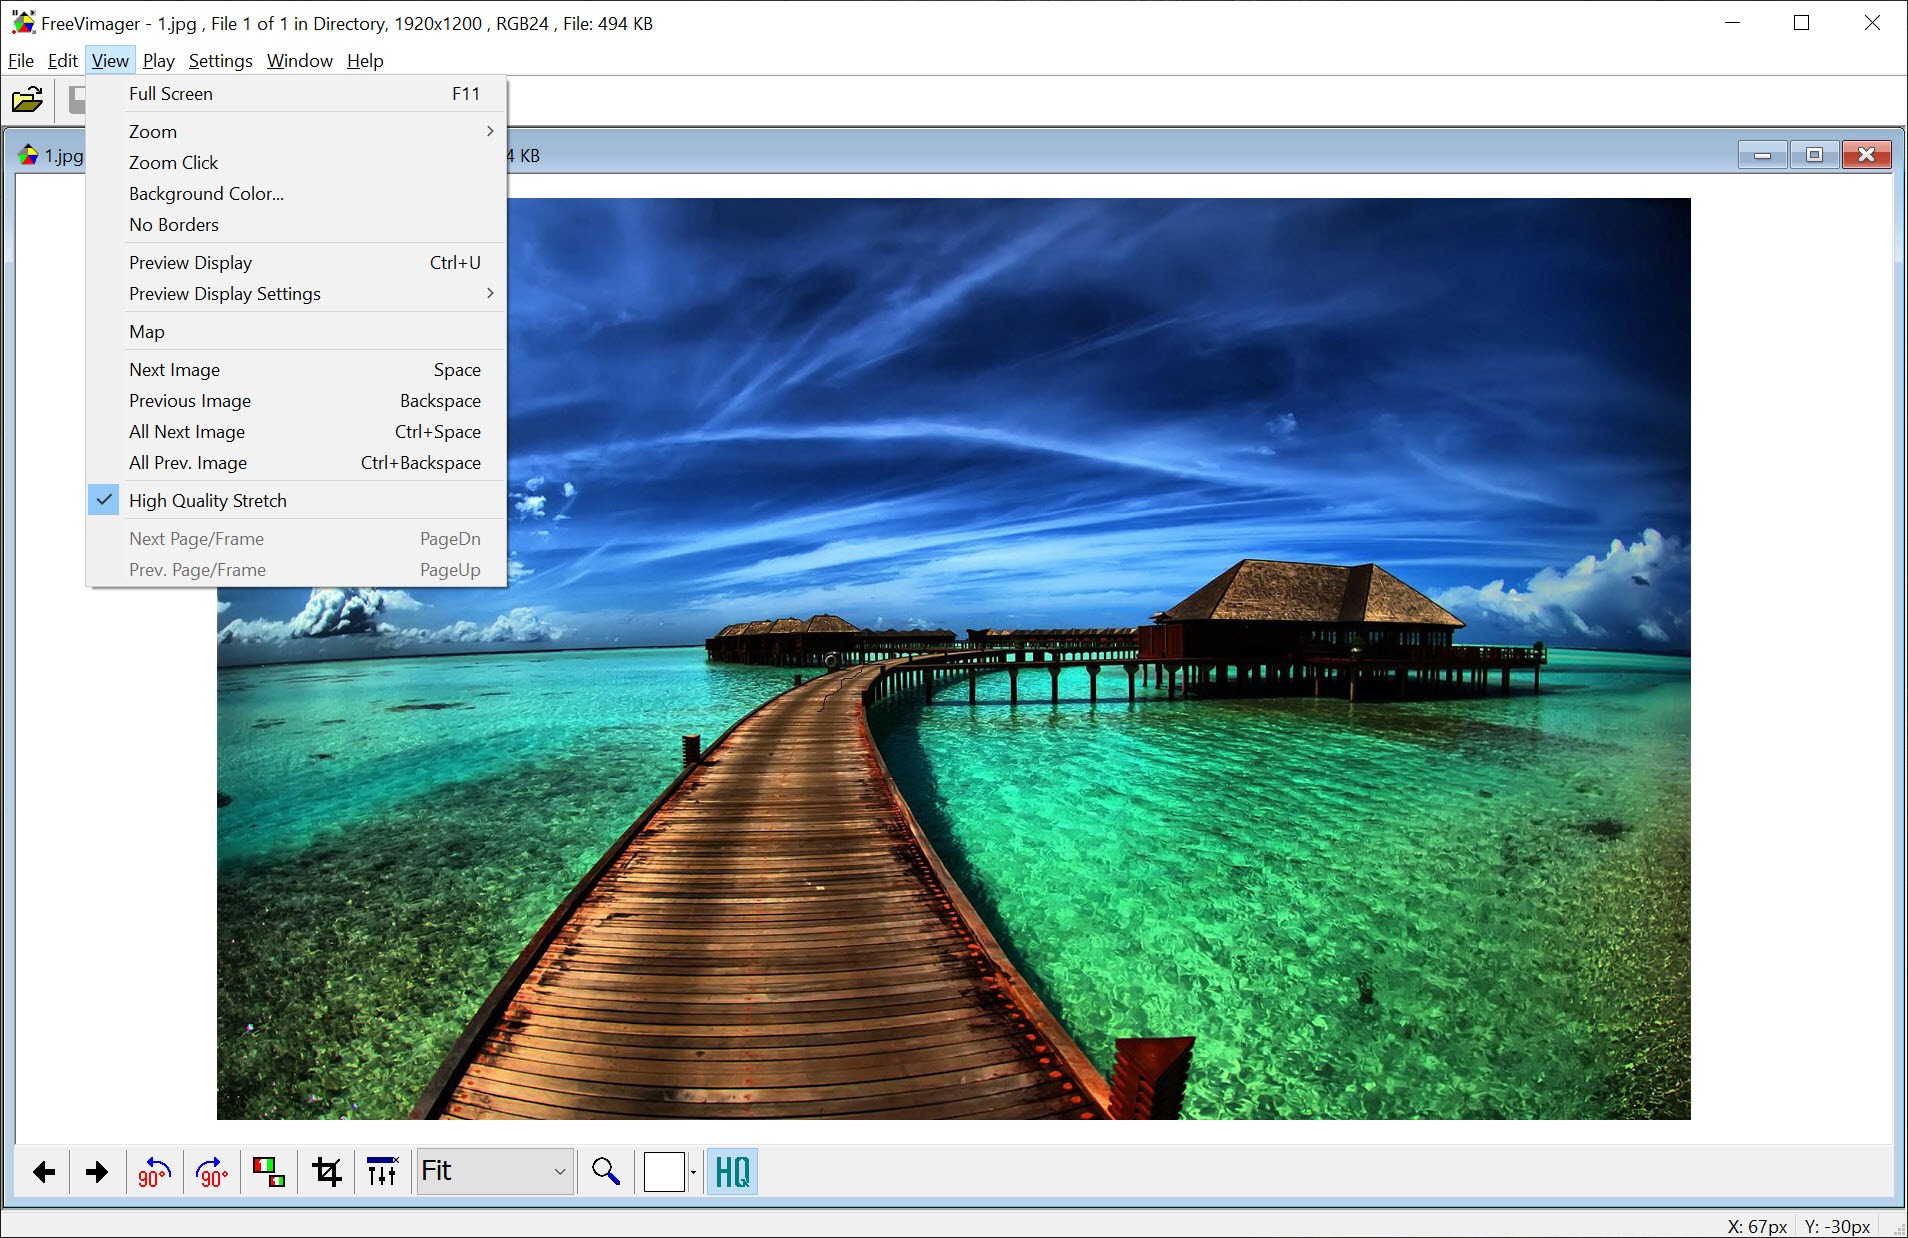Open the Settings menu

(220, 61)
